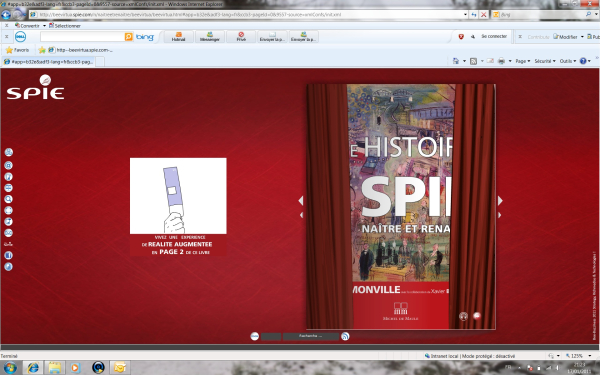Image resolution: width=600 pixels, height=375 pixels.
Task: Click Se connecter in the toolbar
Action: pyautogui.click(x=494, y=36)
